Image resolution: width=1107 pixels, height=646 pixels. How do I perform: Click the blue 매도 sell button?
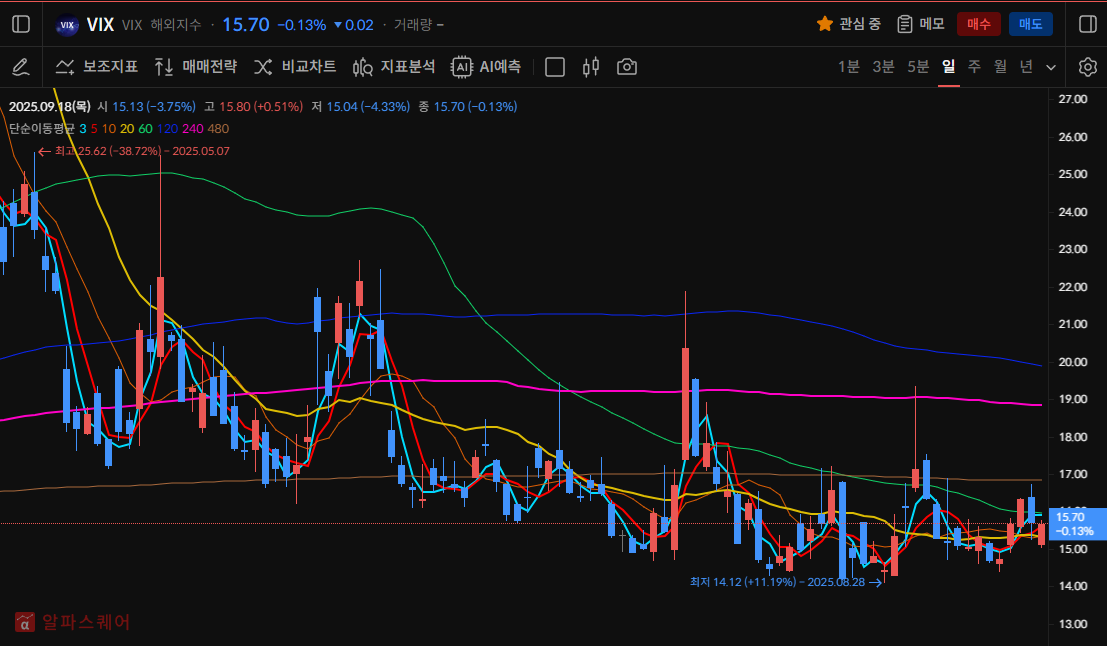coord(1031,24)
